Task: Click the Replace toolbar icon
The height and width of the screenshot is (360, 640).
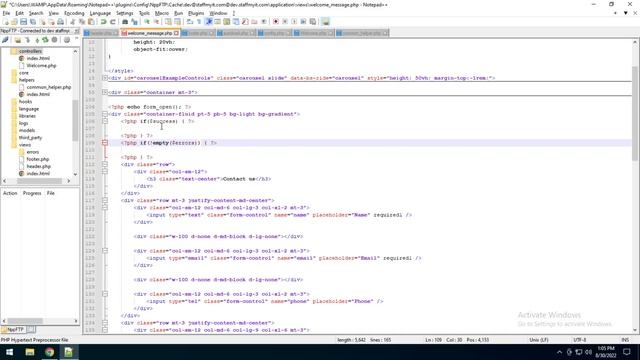Action: (x=134, y=22)
